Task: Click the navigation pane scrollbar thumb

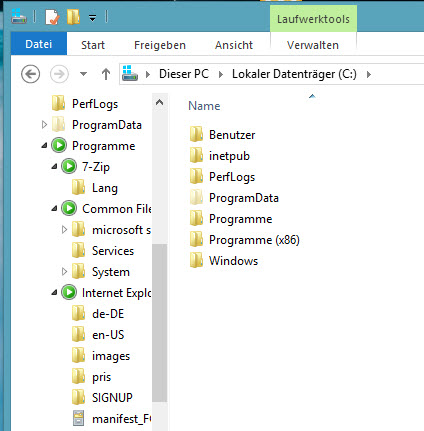Action: pyautogui.click(x=159, y=323)
